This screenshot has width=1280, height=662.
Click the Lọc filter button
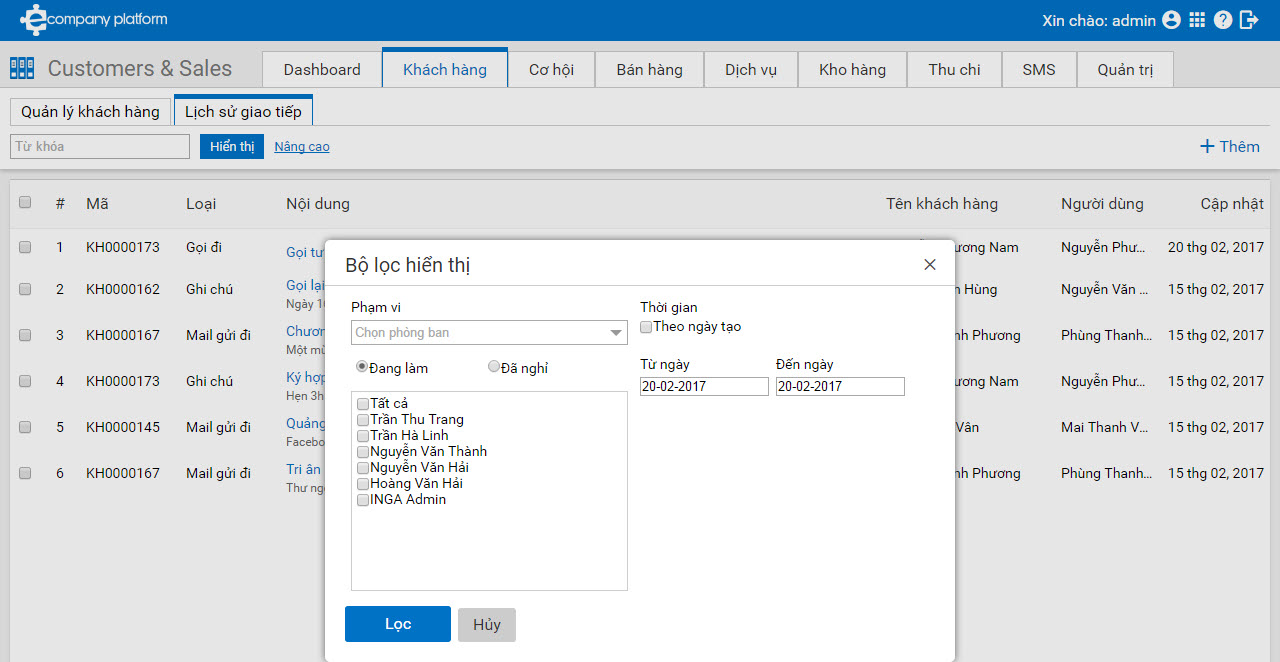(x=398, y=624)
